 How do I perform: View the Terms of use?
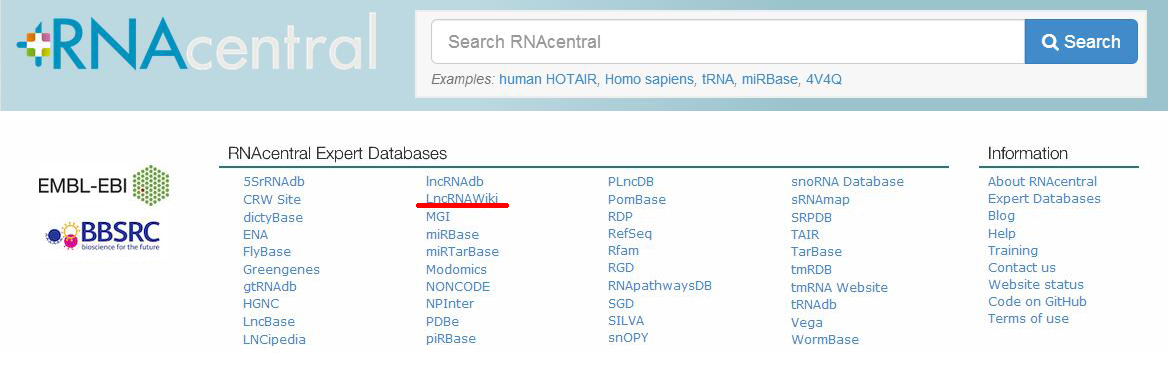[1028, 318]
